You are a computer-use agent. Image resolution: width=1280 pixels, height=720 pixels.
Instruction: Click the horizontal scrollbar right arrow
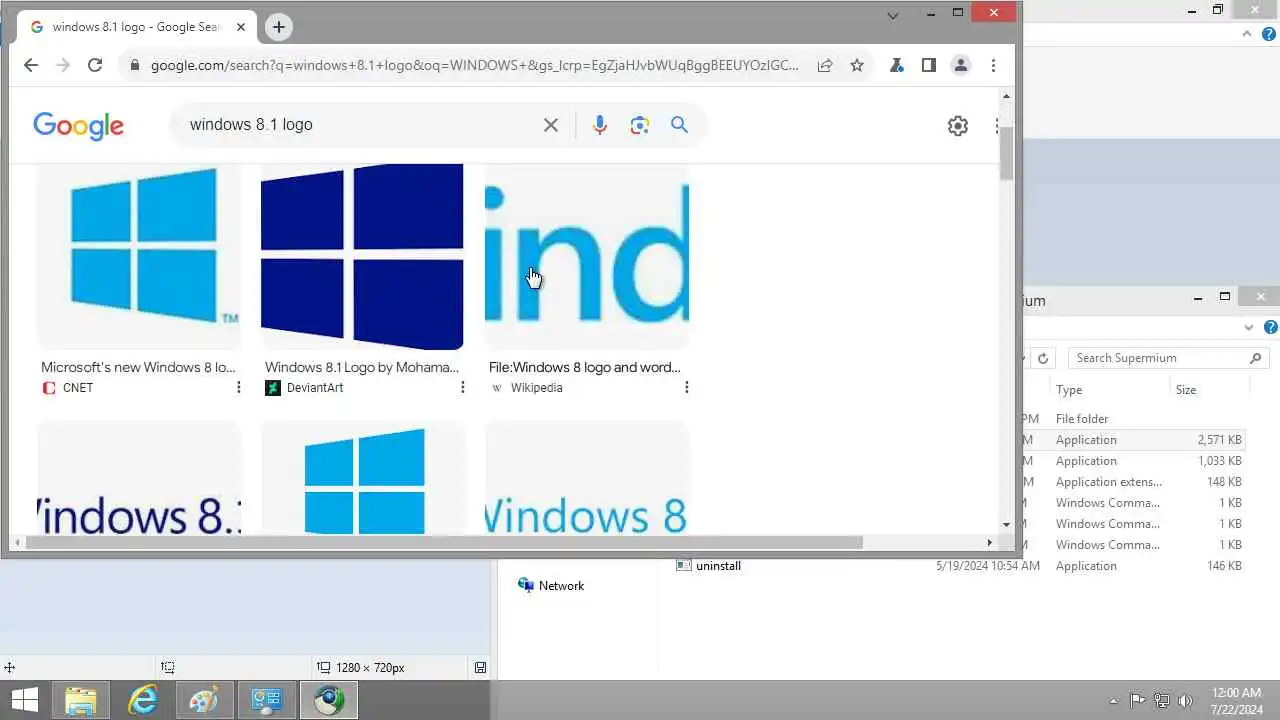[989, 543]
